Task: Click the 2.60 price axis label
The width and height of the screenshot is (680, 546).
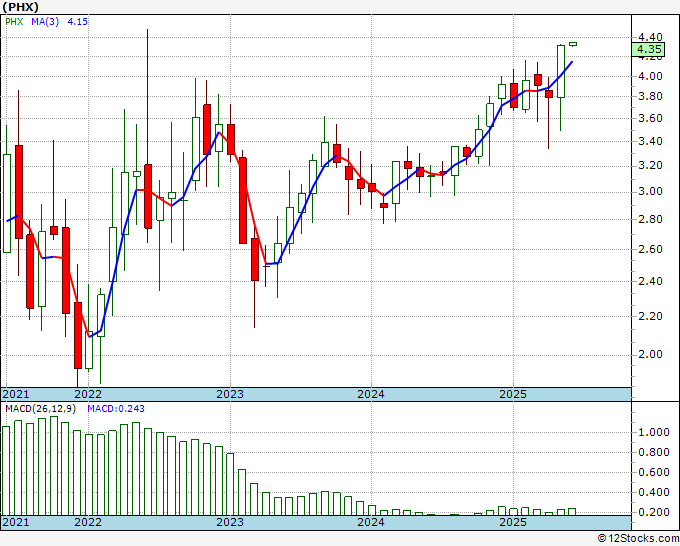Action: click(x=650, y=249)
